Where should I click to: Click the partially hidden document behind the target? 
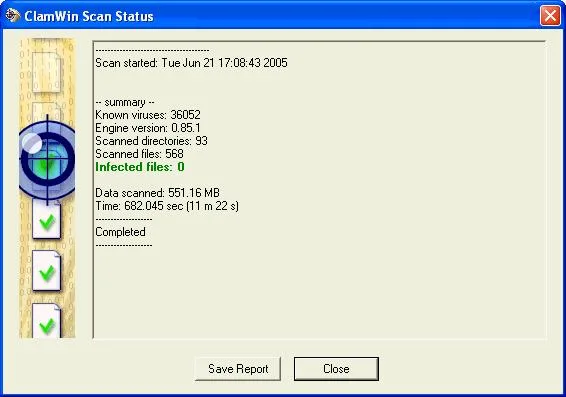pos(46,111)
